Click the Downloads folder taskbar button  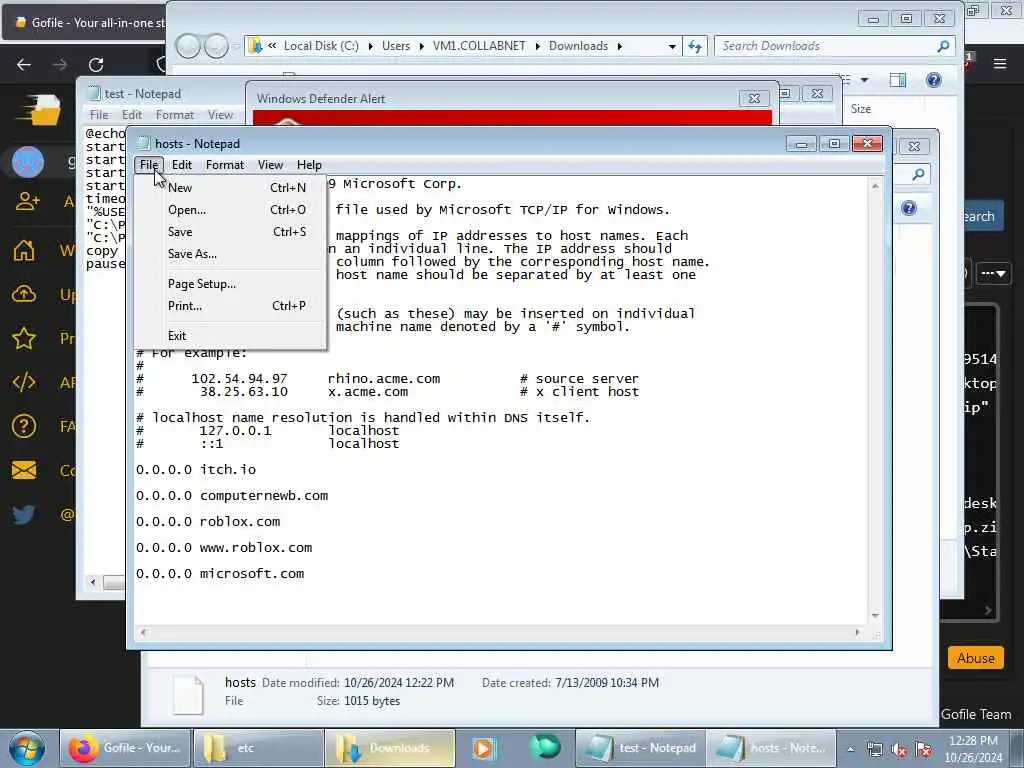point(389,748)
